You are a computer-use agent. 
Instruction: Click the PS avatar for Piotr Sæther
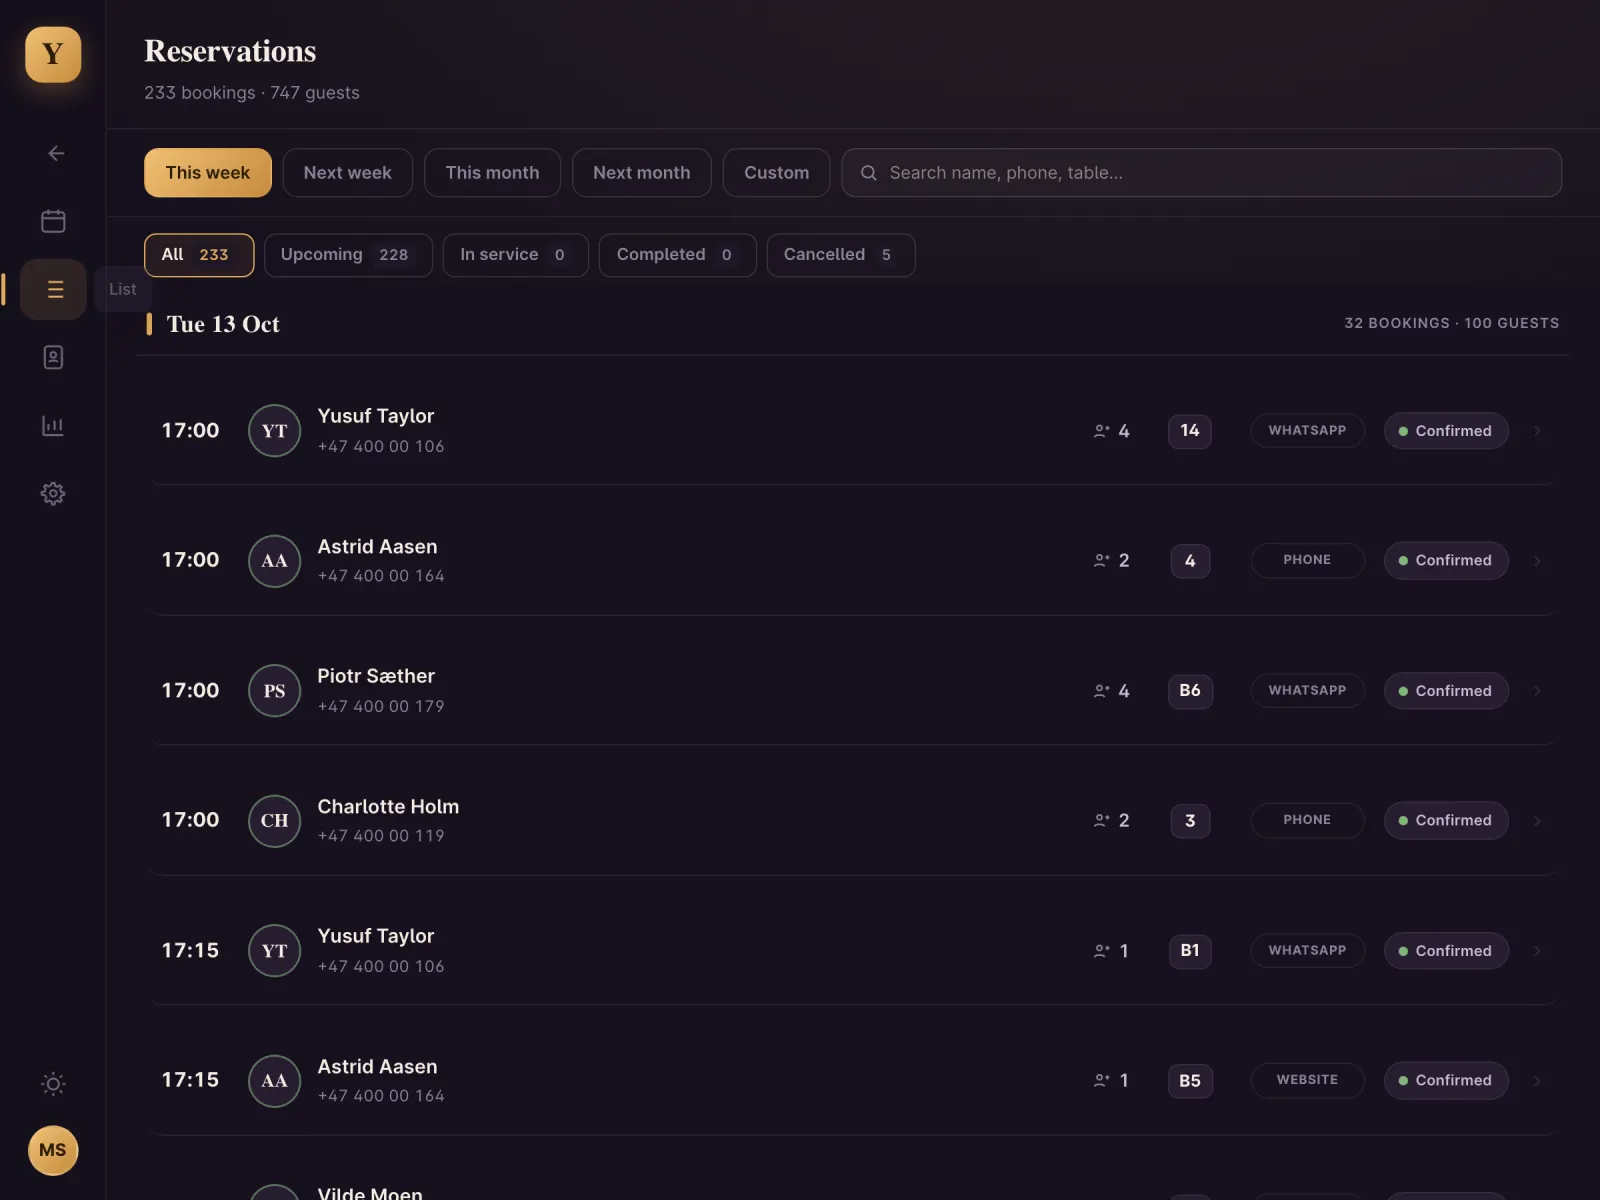pos(274,691)
